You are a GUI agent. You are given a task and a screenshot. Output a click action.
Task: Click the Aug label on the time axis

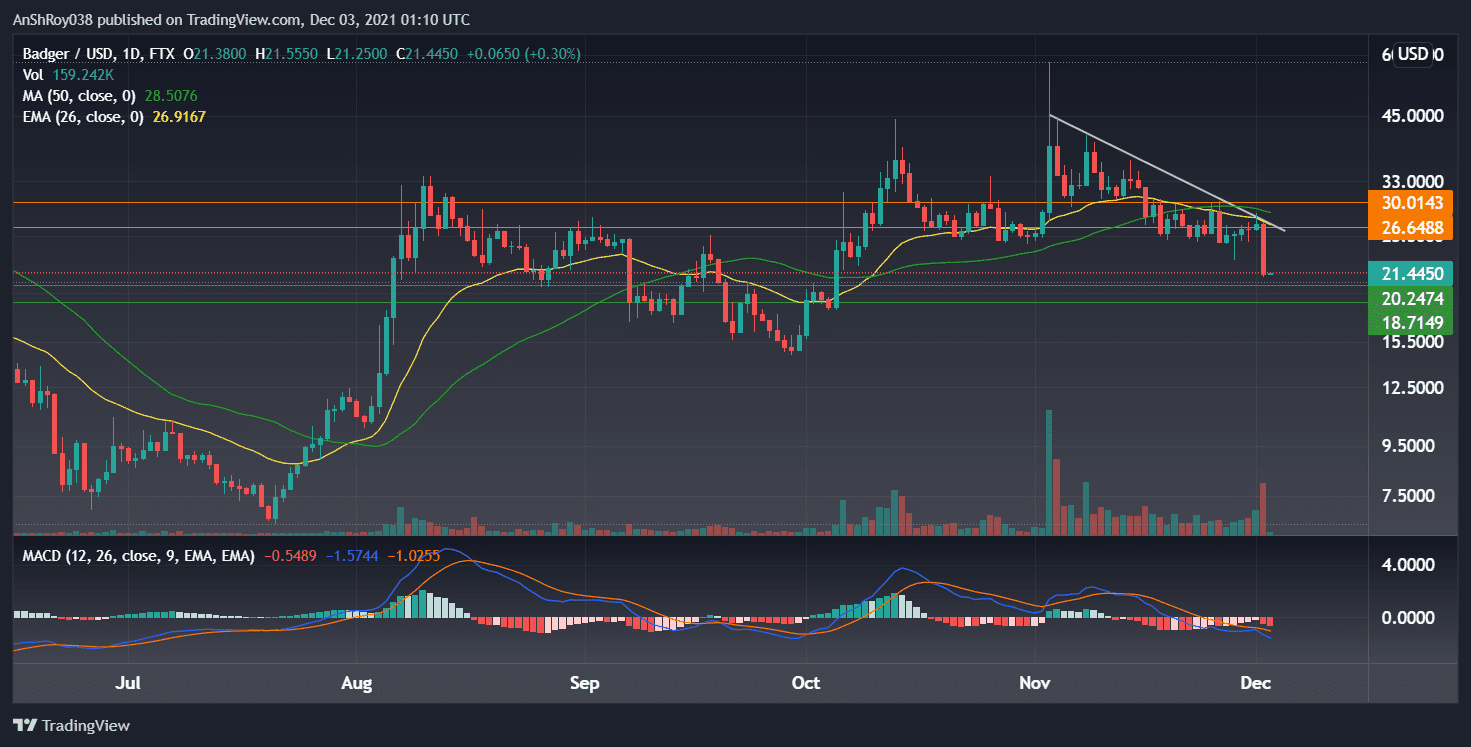357,684
